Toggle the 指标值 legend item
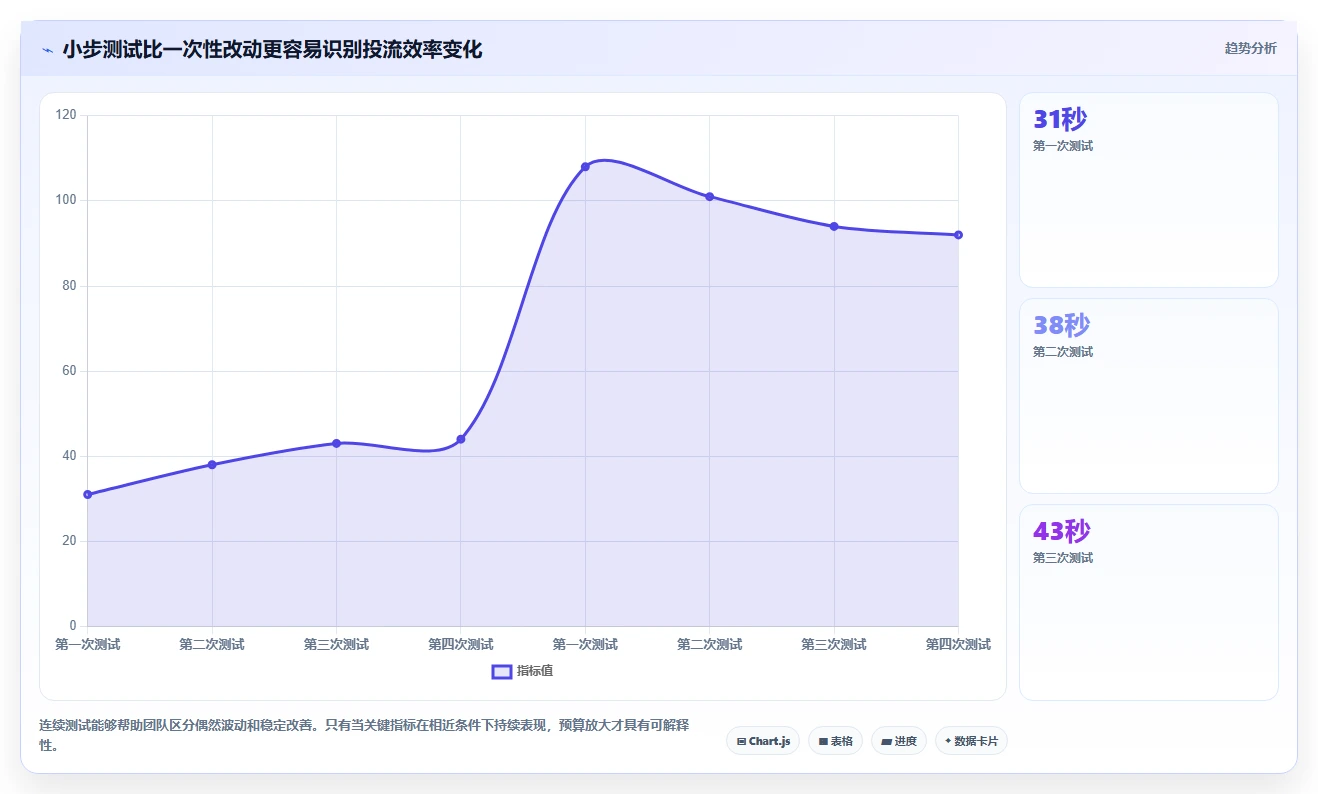Viewport: 1318px width, 794px height. [x=522, y=671]
